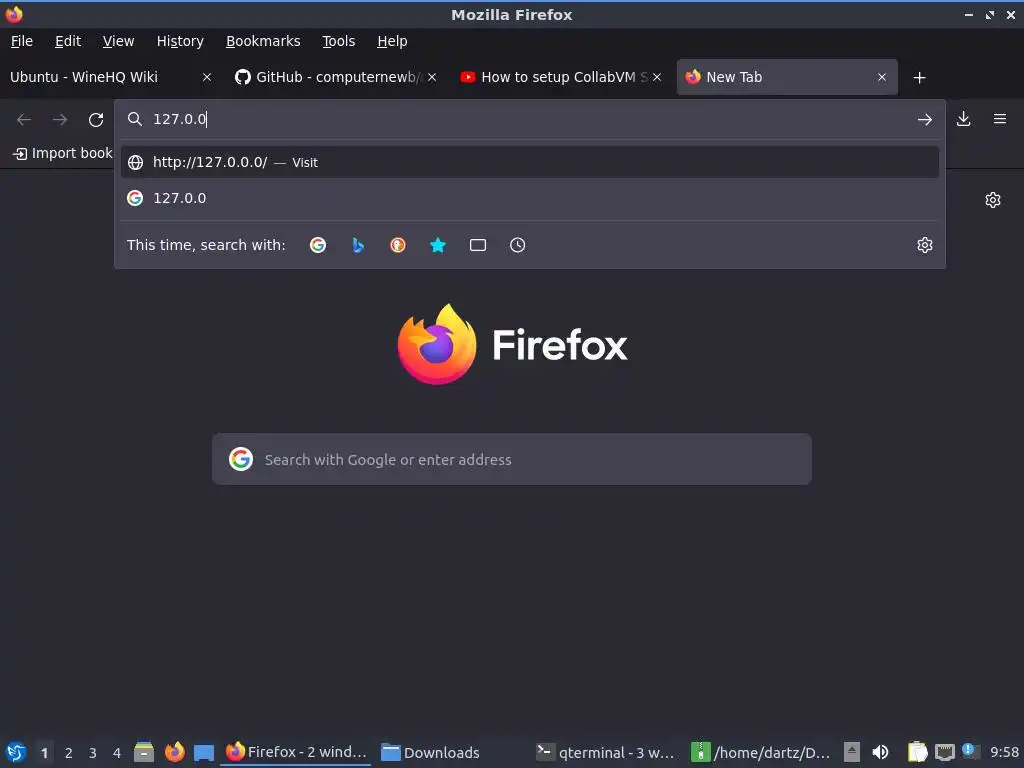Click the Go arrow in address bar
The width and height of the screenshot is (1024, 768).
click(925, 120)
